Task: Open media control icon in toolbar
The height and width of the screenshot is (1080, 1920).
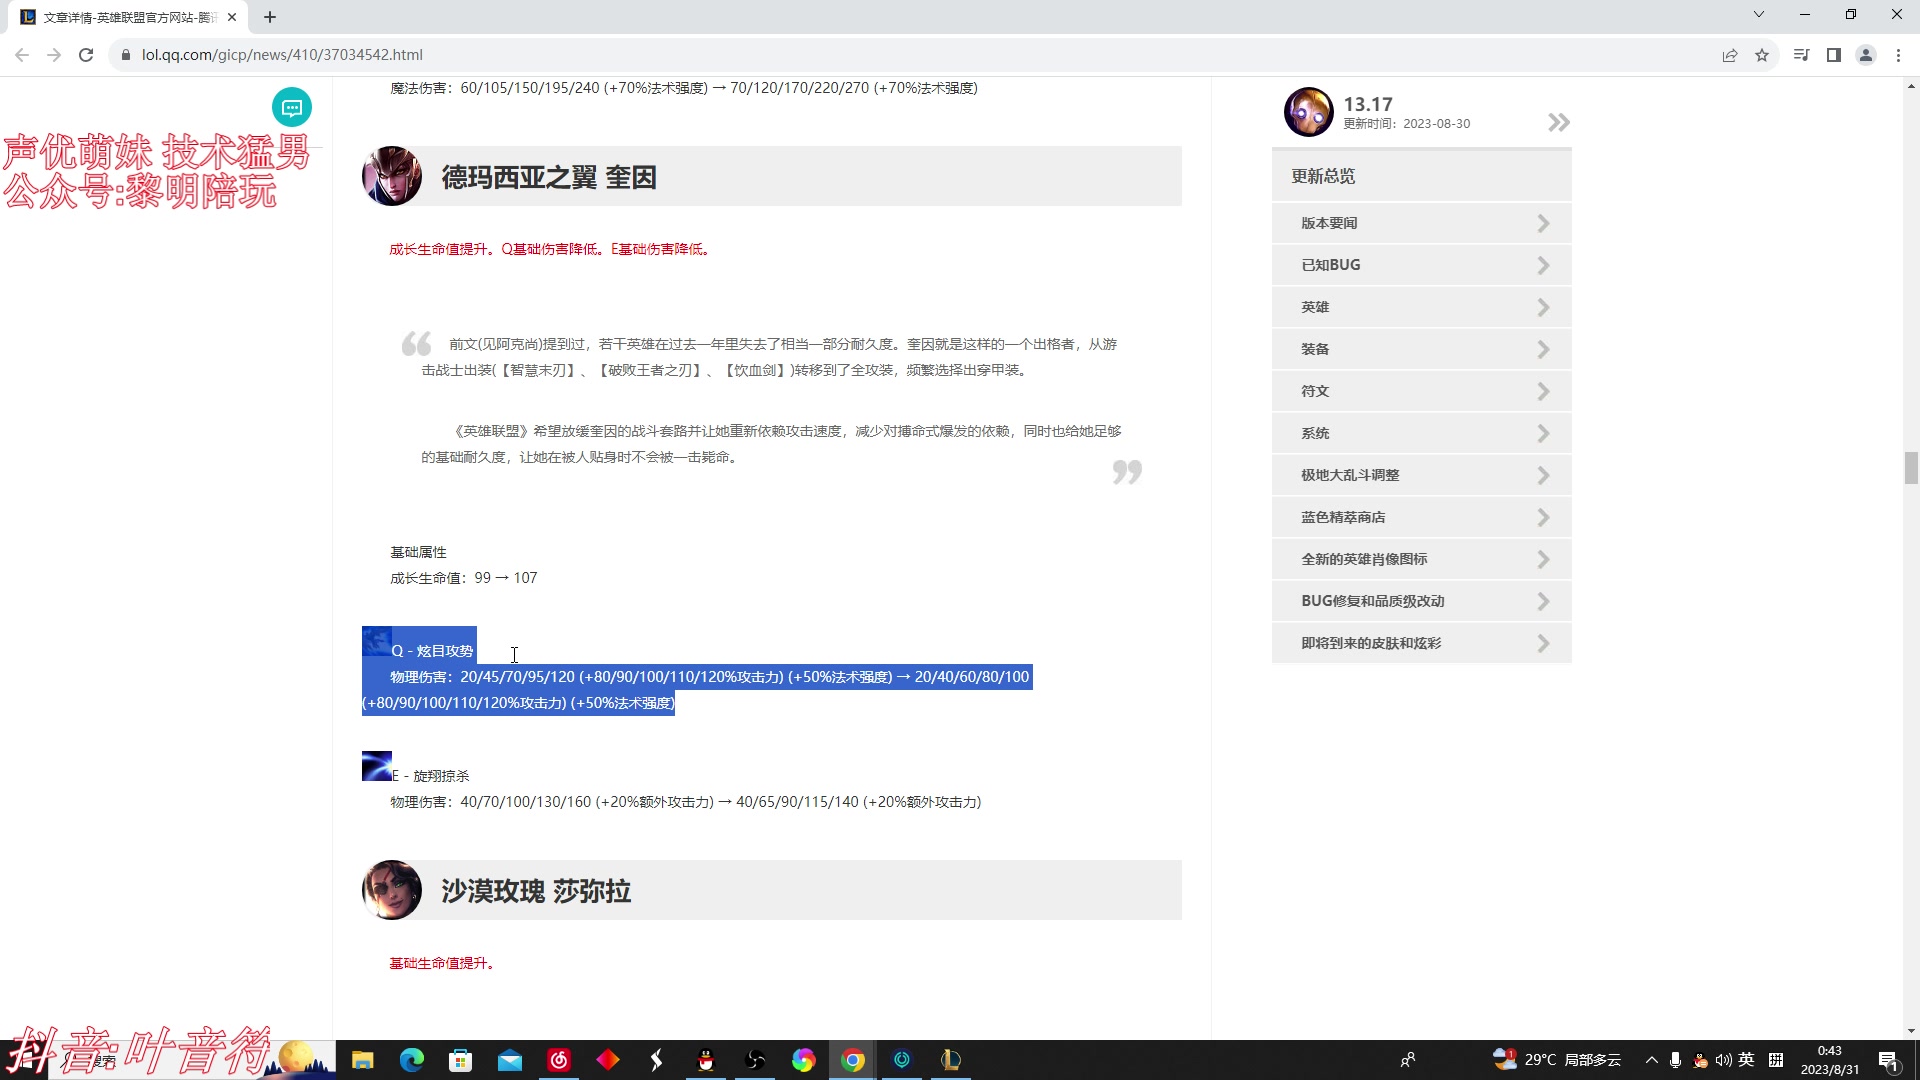Action: pos(1801,55)
